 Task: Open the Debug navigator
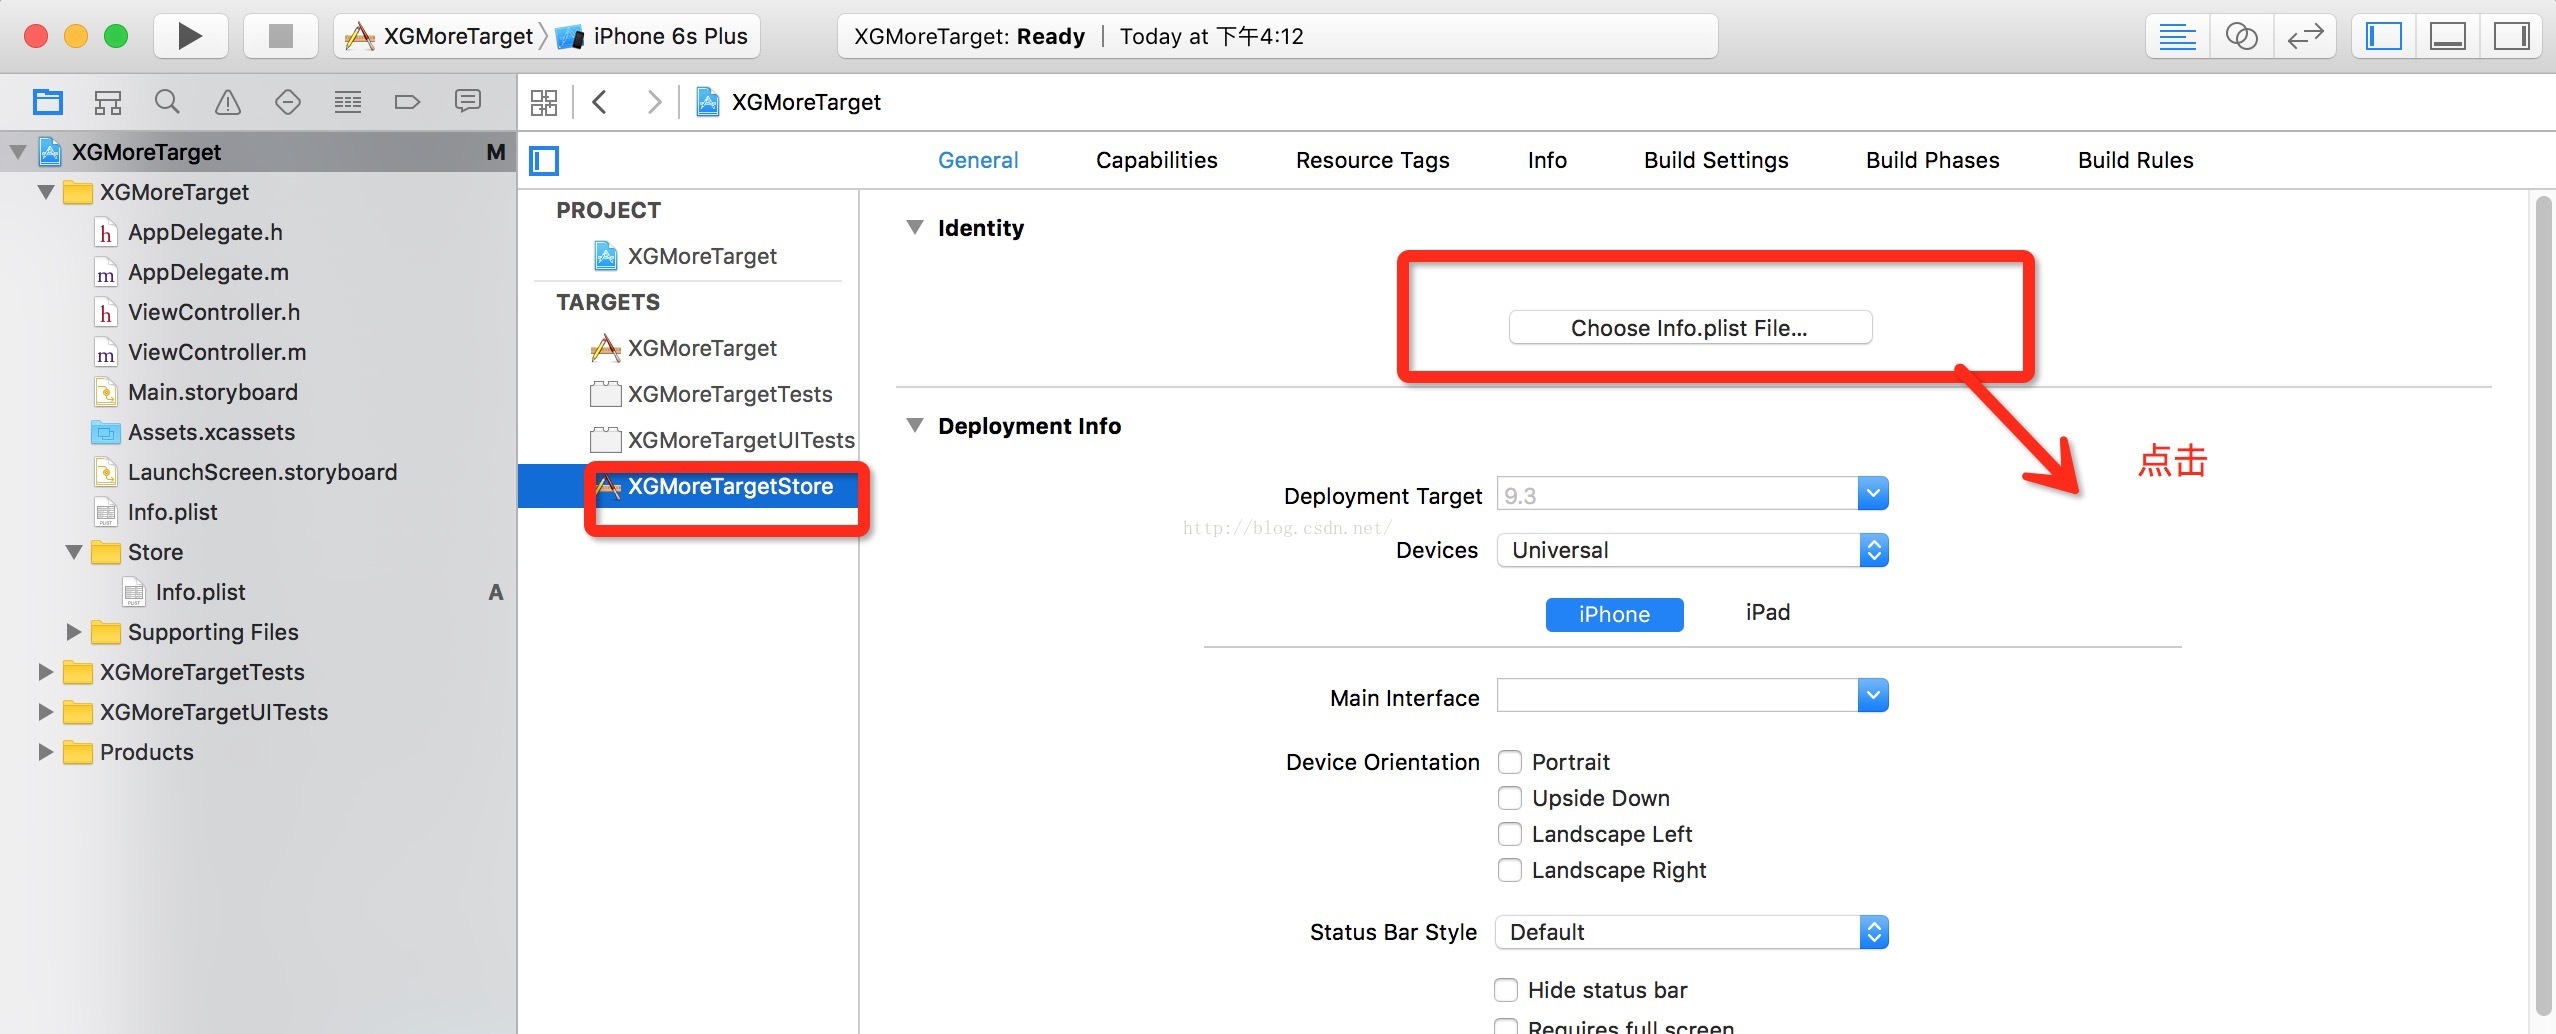348,102
